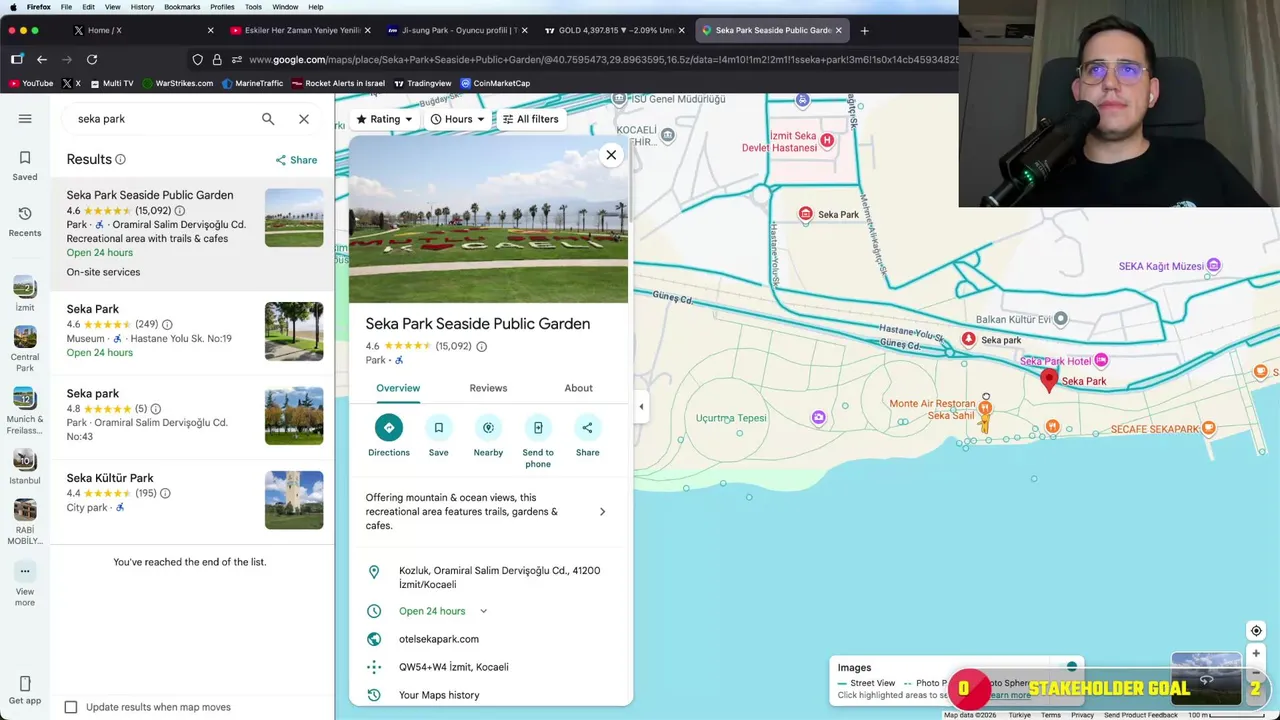Click the Save place button
Image resolution: width=1280 pixels, height=720 pixels.
coord(438,437)
